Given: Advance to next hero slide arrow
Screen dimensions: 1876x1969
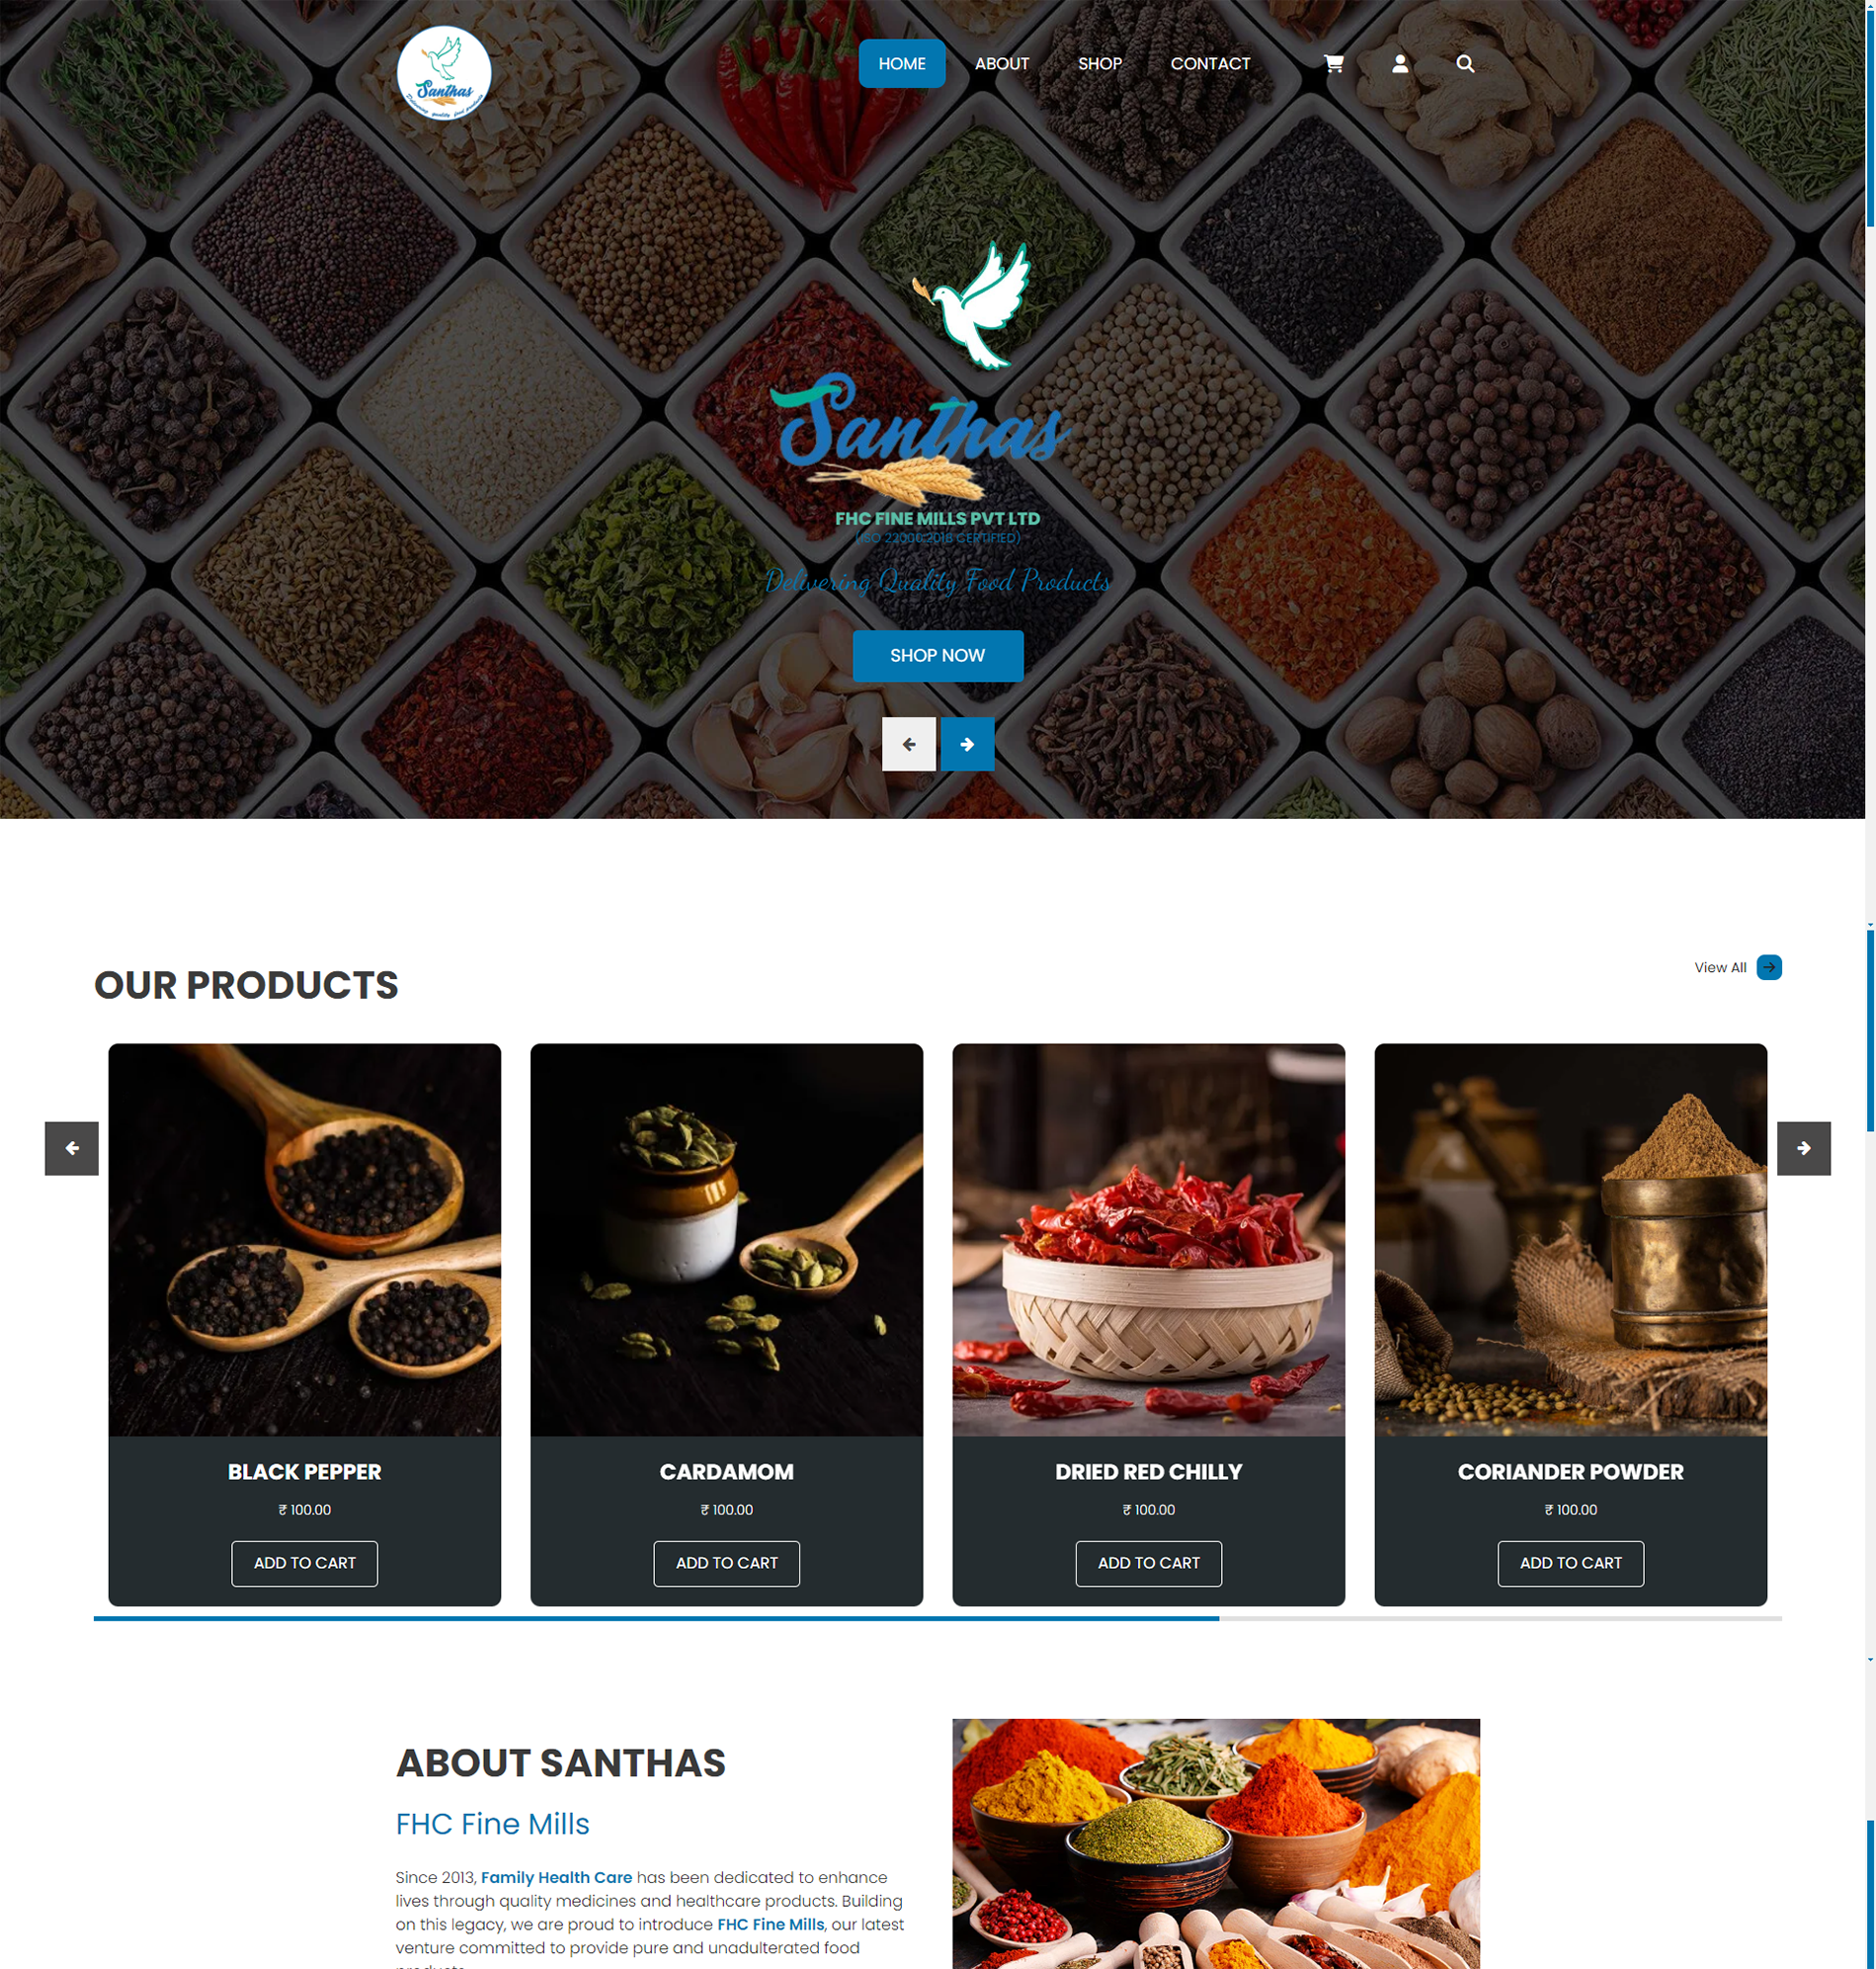Looking at the screenshot, I should click(x=967, y=744).
